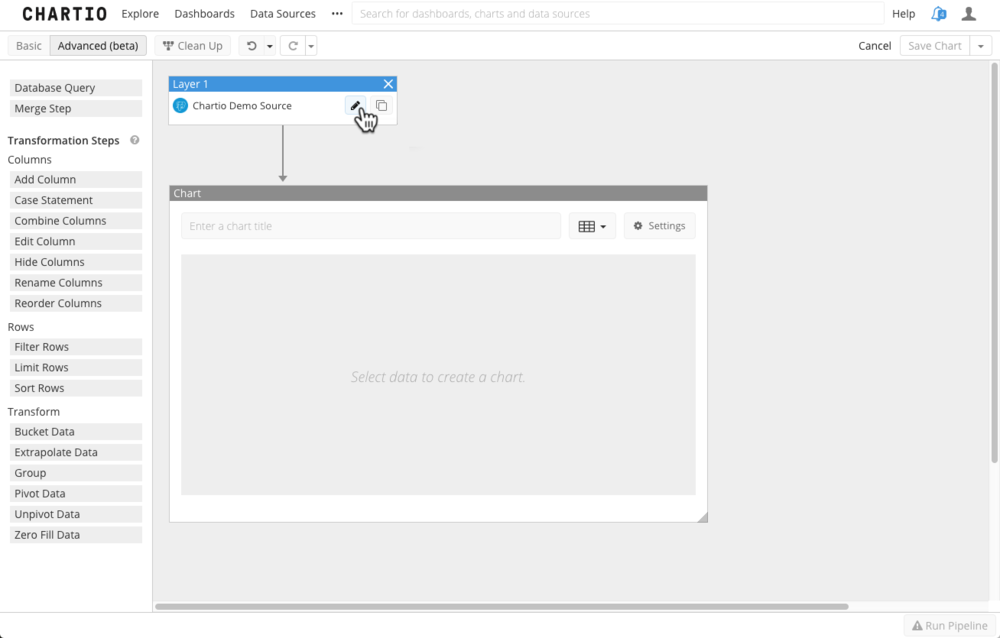Click the Chartio logo
The image size is (1000, 638).
pos(64,13)
